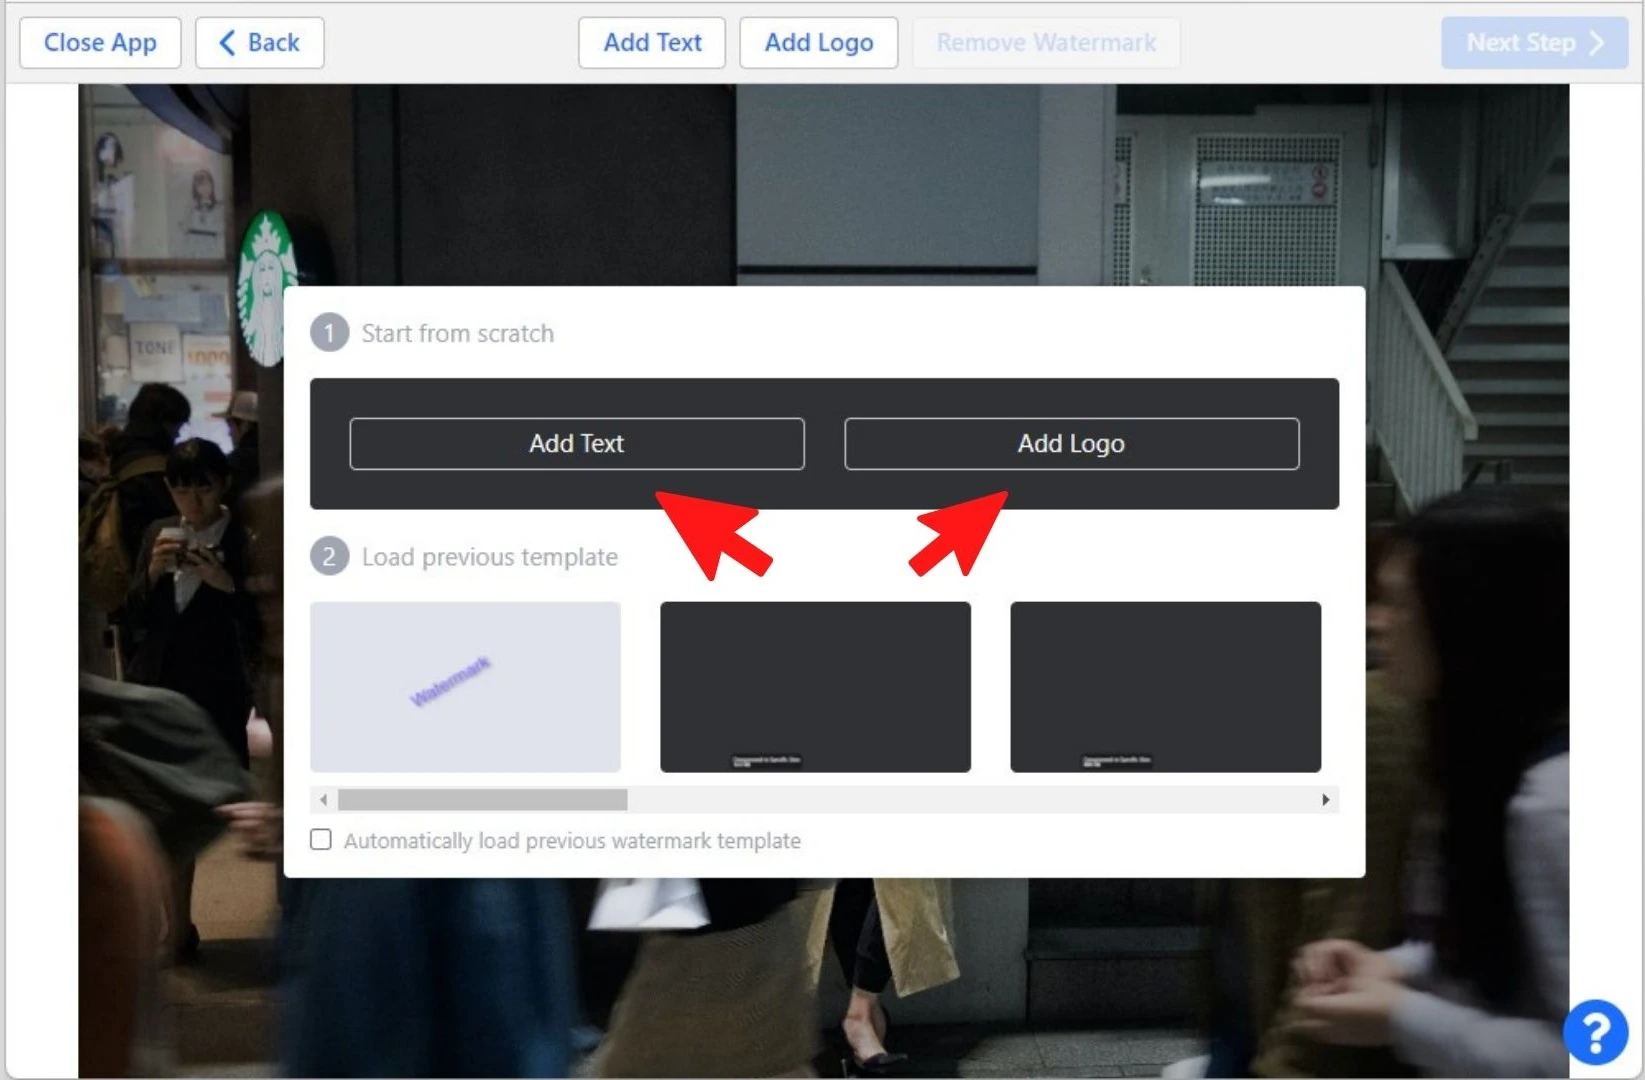
Task: Select the purple Watermark text template thumbnail
Action: [x=466, y=687]
